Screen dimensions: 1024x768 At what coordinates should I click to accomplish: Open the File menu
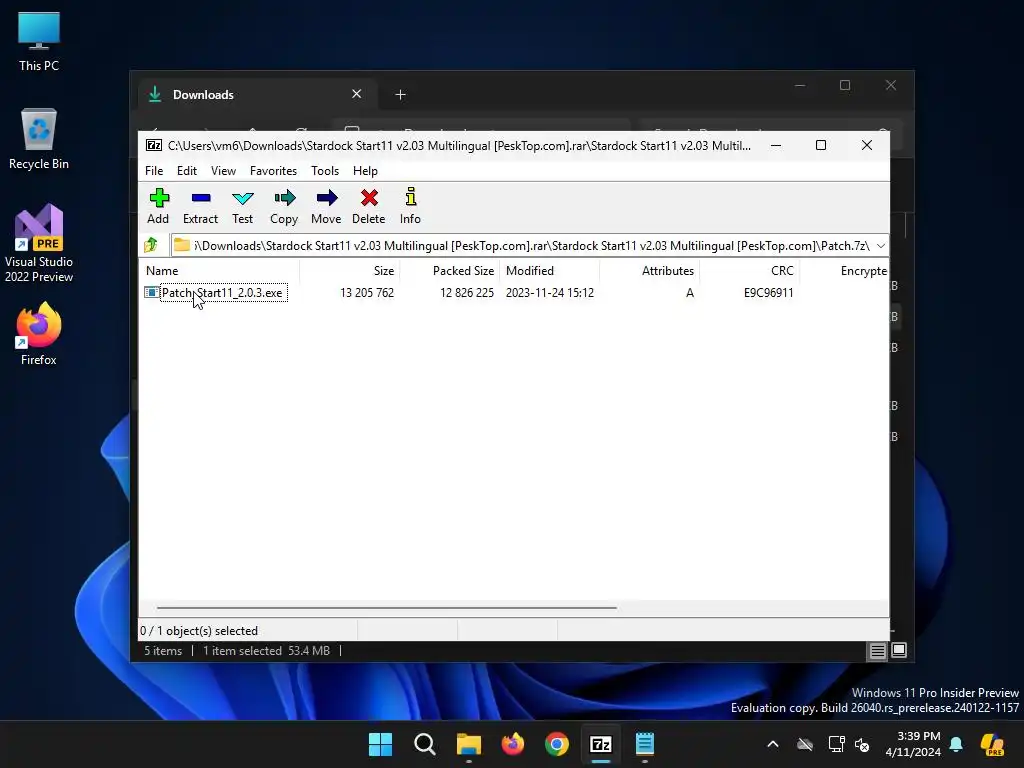[154, 170]
